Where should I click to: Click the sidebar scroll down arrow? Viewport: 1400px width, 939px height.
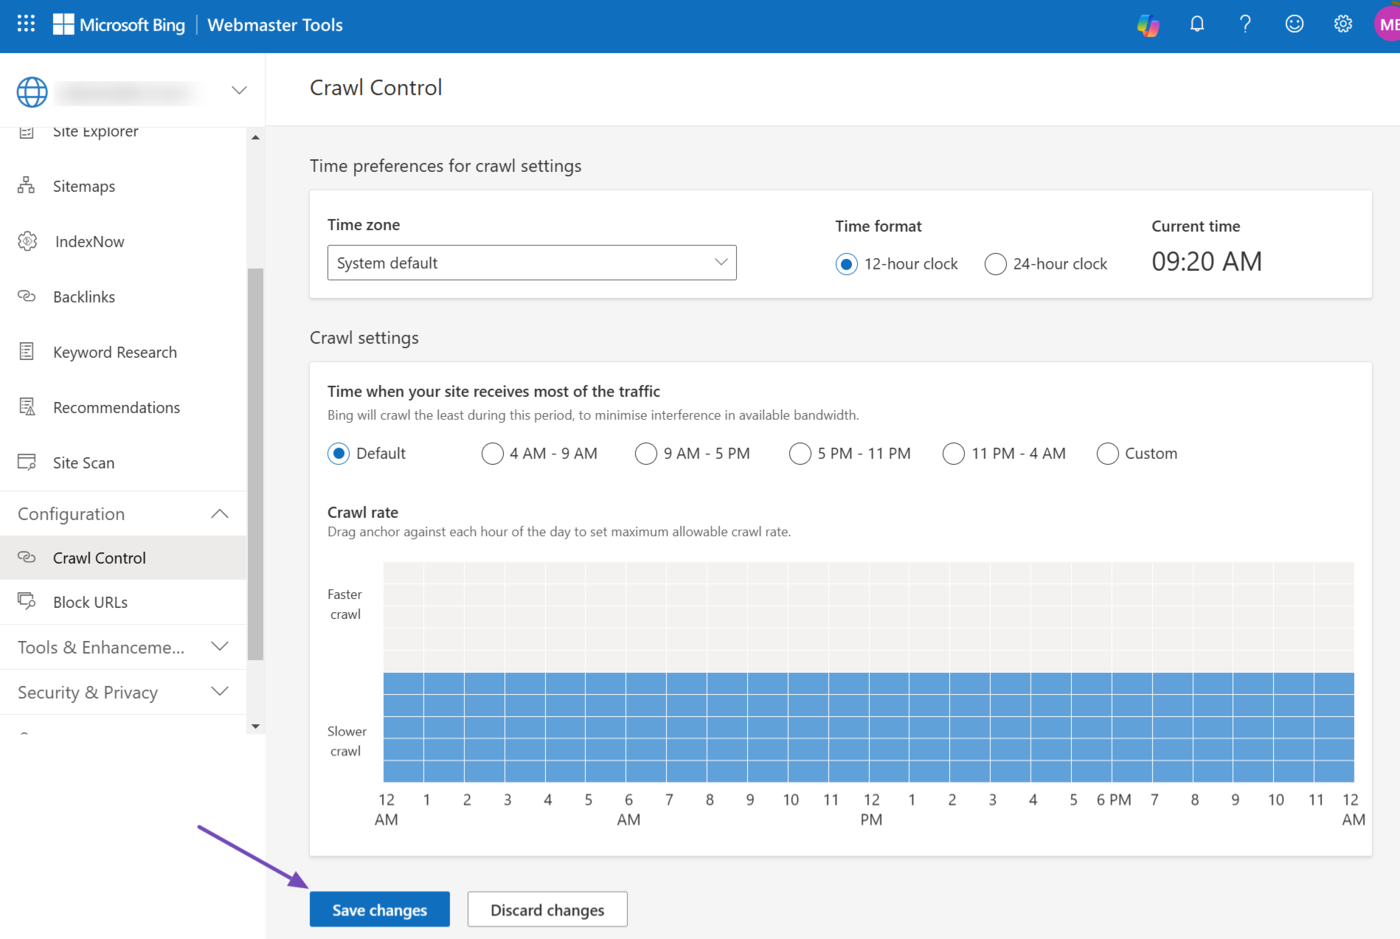pyautogui.click(x=256, y=727)
